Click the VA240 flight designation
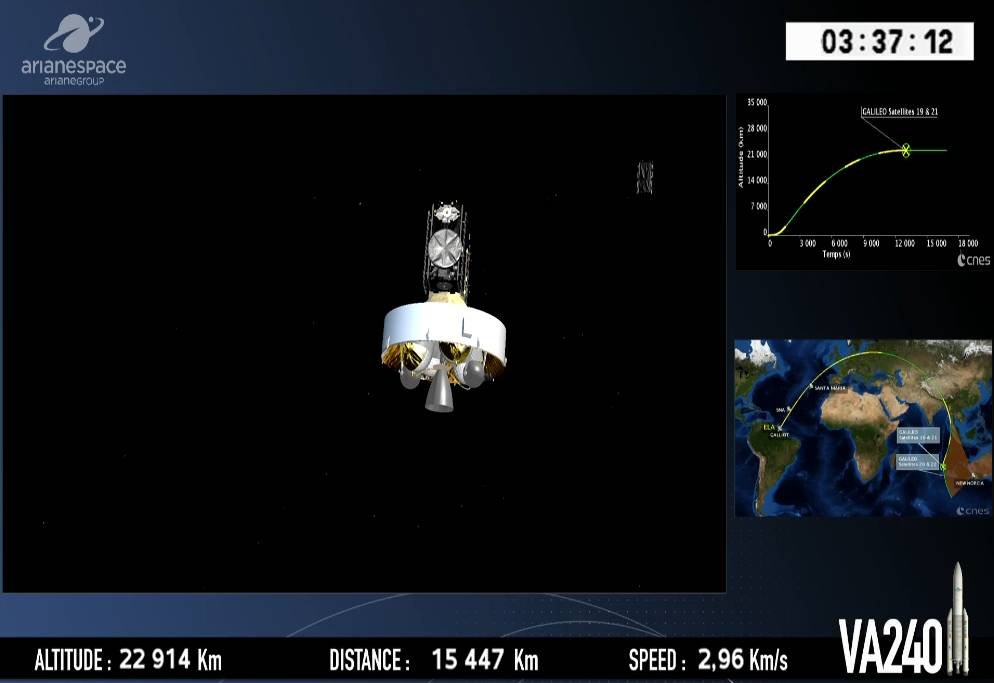Viewport: 994px width, 683px height. pyautogui.click(x=891, y=646)
